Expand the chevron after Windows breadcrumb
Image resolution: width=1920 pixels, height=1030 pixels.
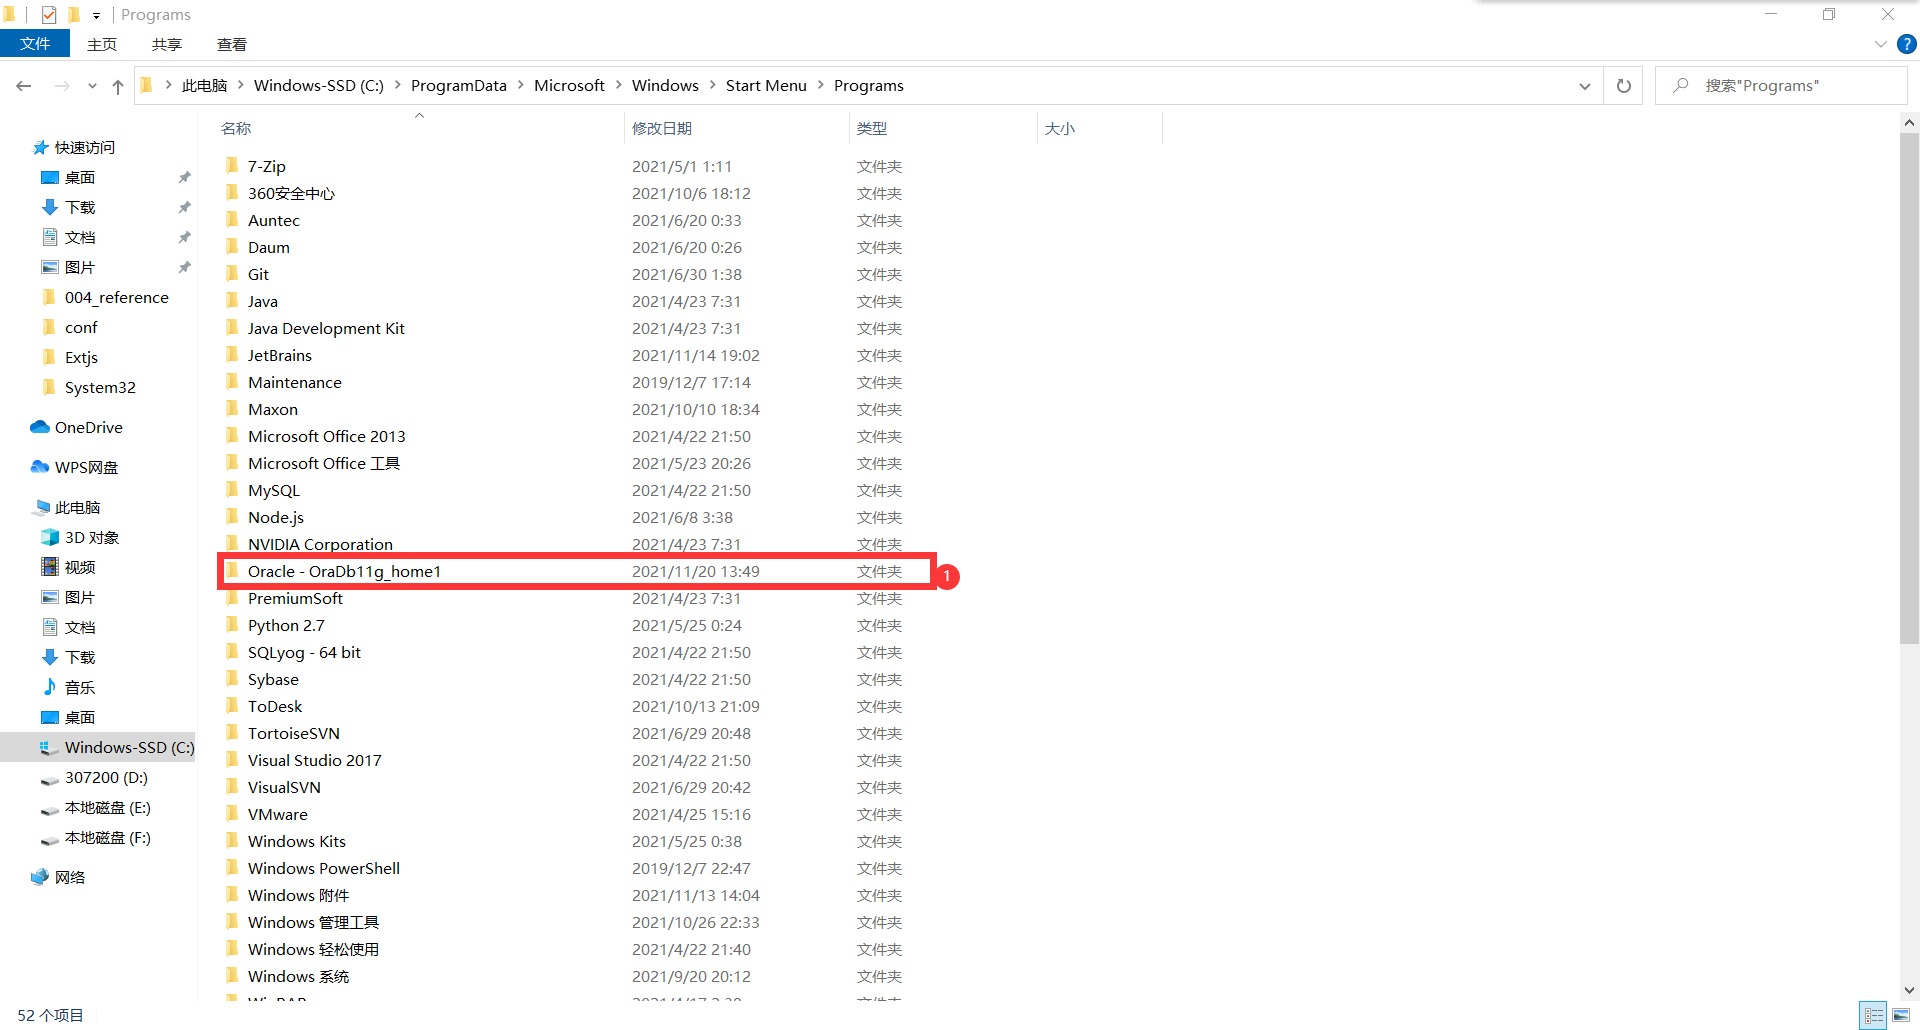[x=713, y=86]
